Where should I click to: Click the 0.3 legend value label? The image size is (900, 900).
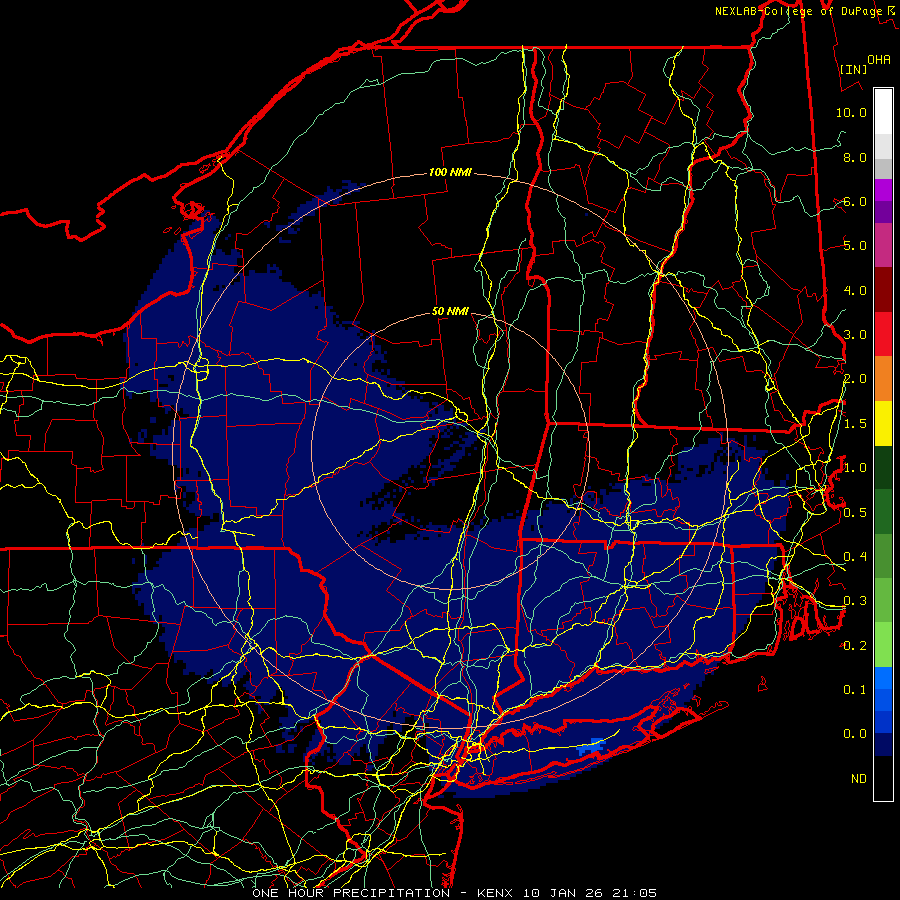(855, 601)
